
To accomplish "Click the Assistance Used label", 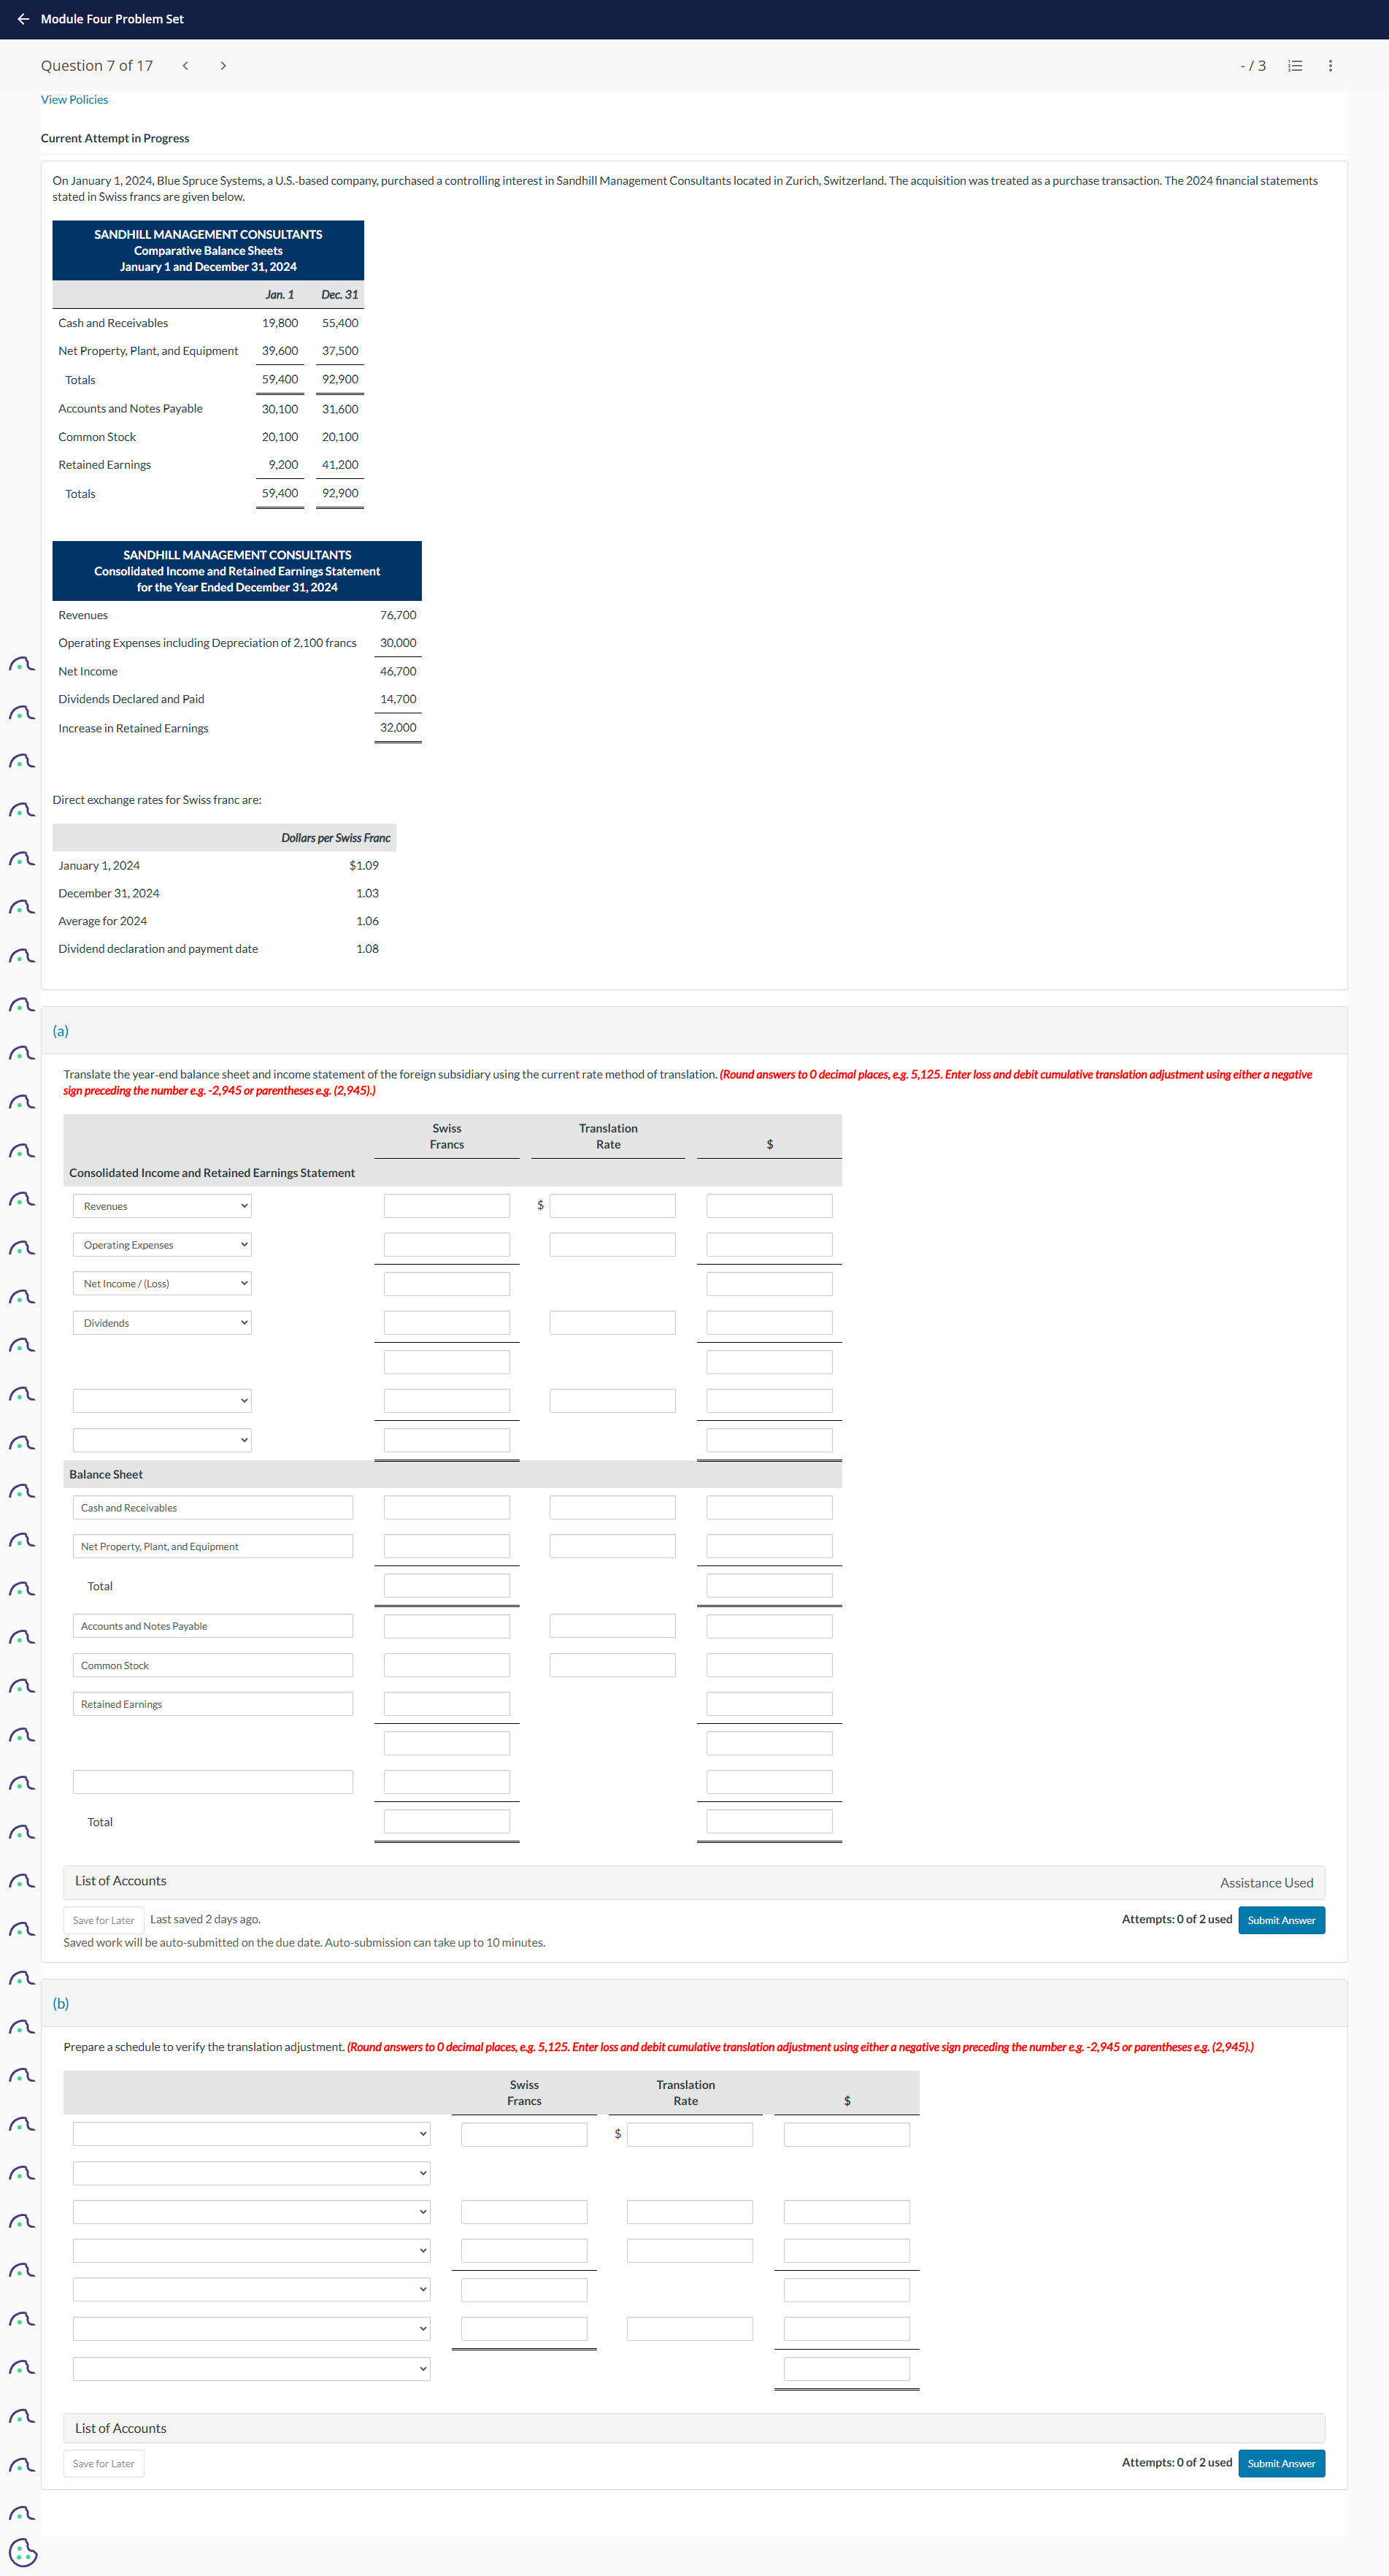I will coord(1266,1883).
